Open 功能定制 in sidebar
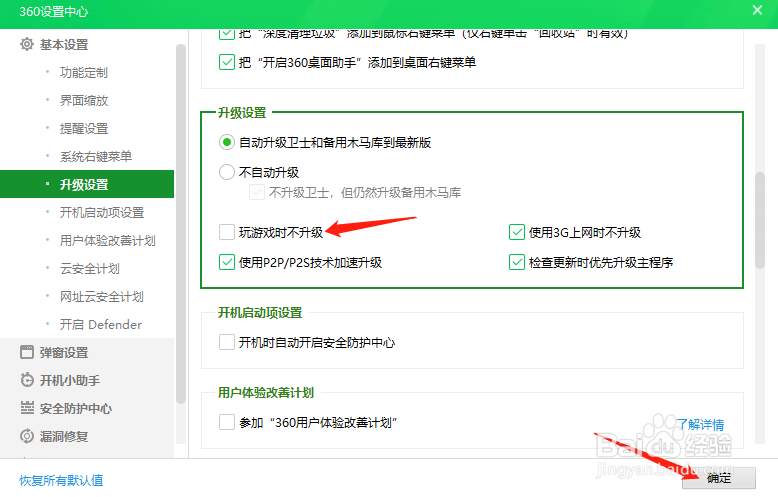778x497 pixels. (84, 72)
